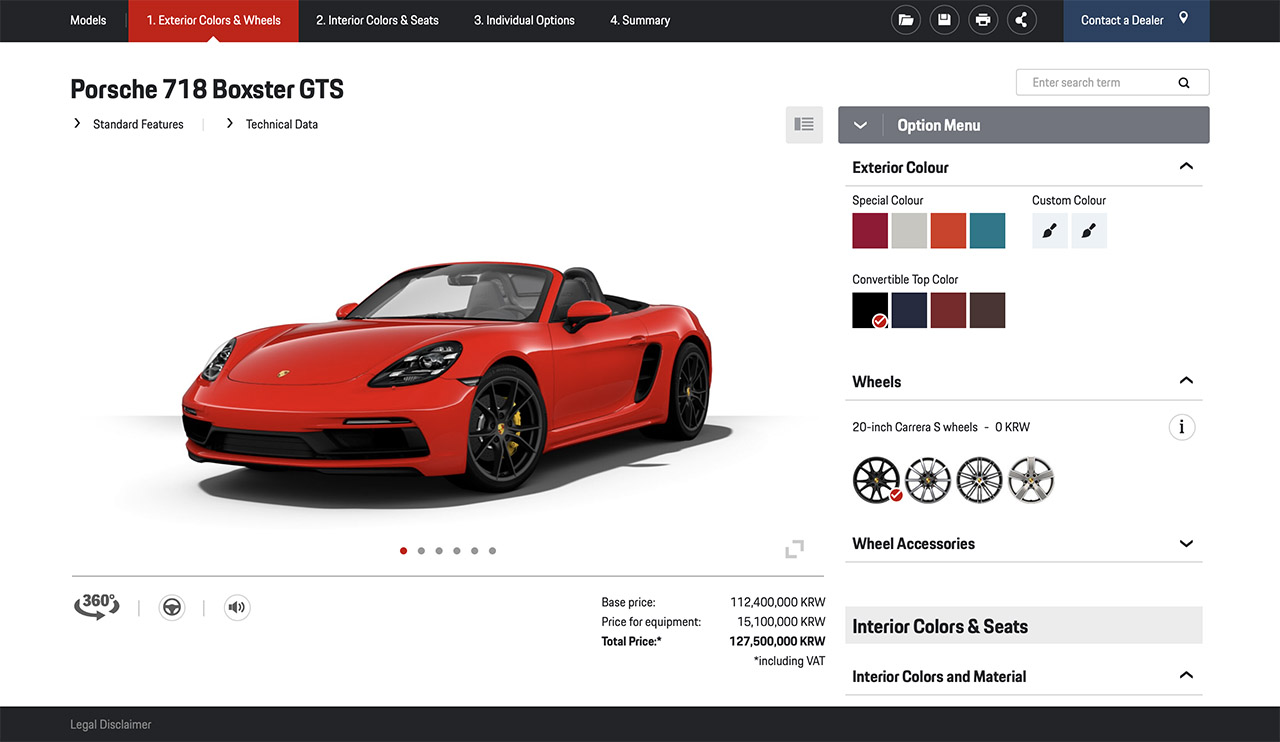Toggle the list view icon beside Option Menu
The image size is (1280, 742).
[804, 125]
